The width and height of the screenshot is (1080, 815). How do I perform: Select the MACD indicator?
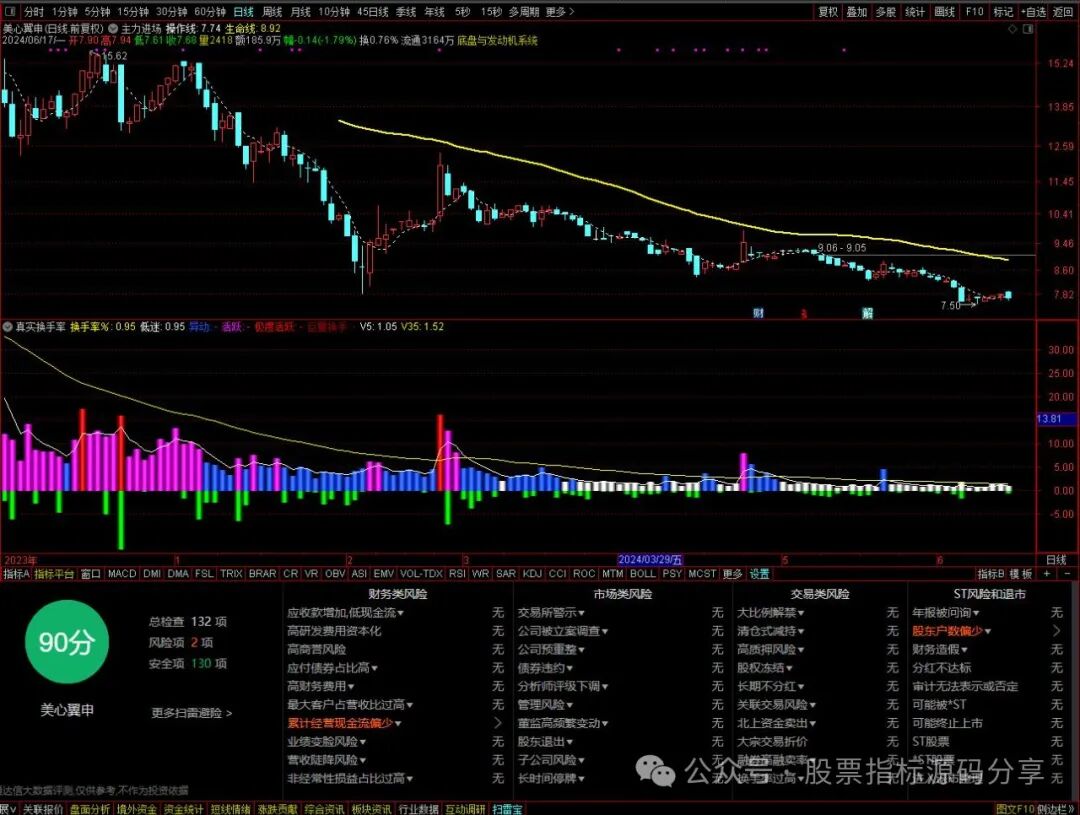click(122, 573)
